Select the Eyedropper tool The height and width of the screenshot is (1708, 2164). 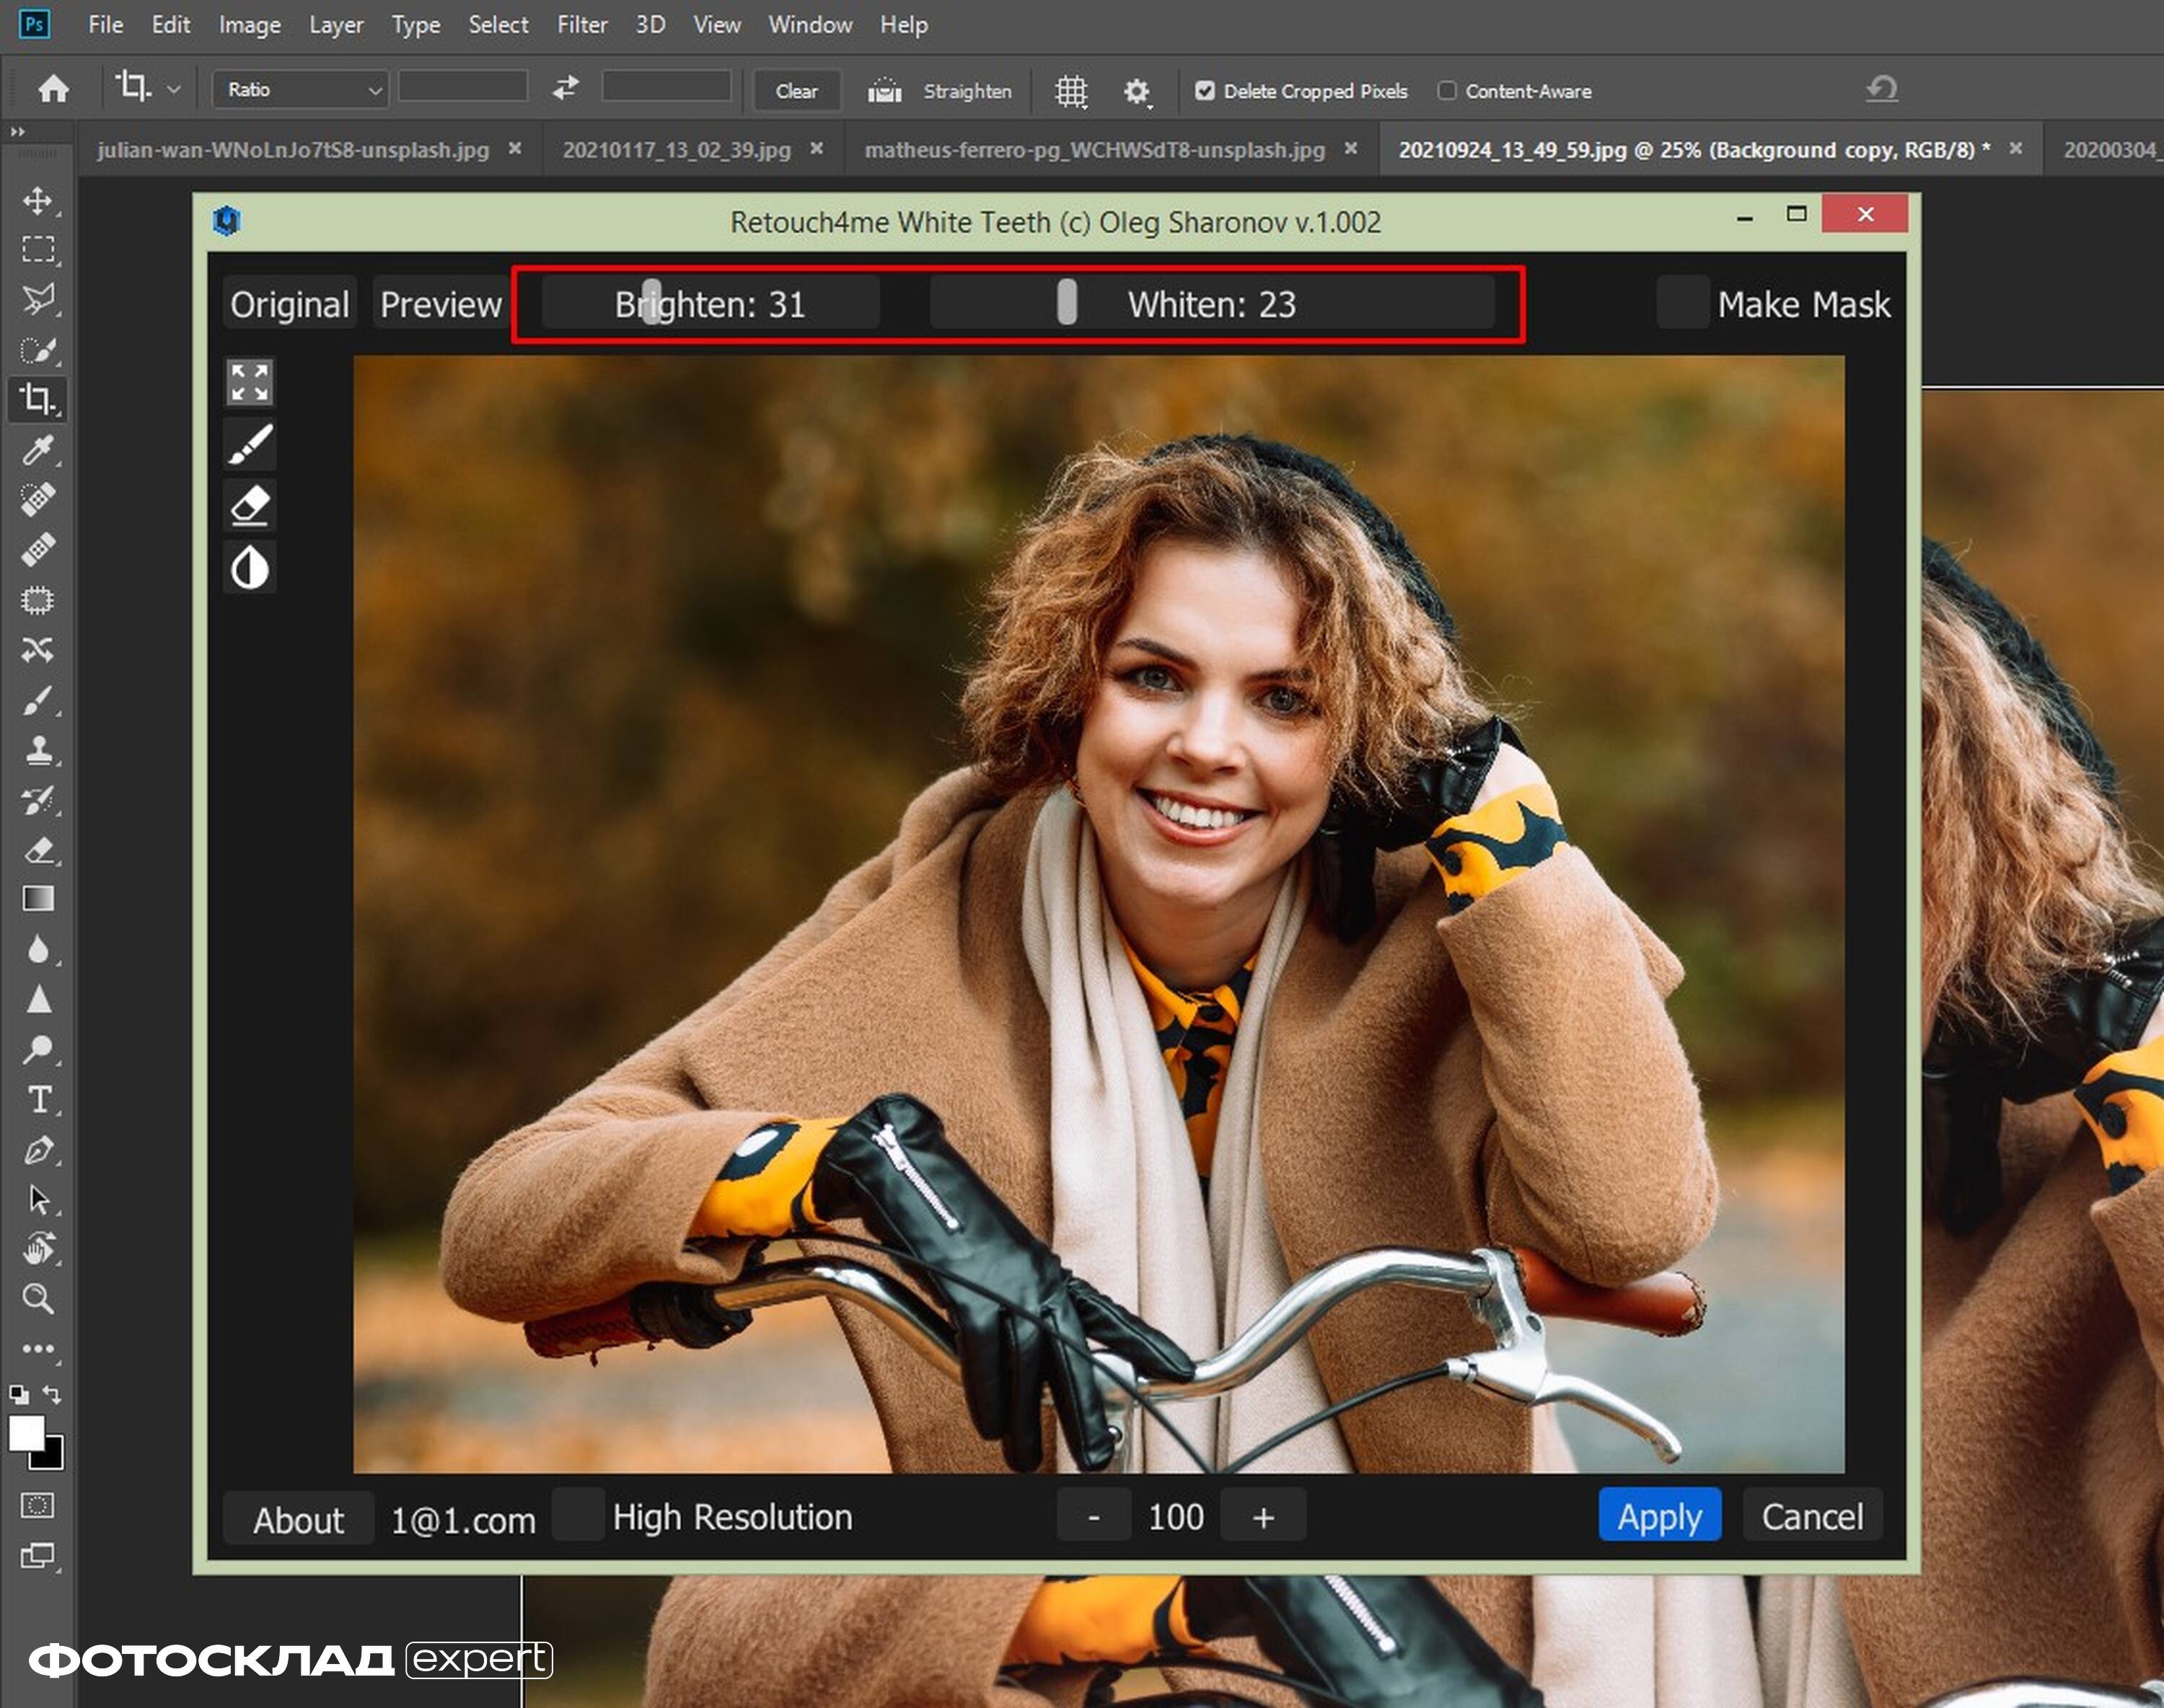click(38, 450)
